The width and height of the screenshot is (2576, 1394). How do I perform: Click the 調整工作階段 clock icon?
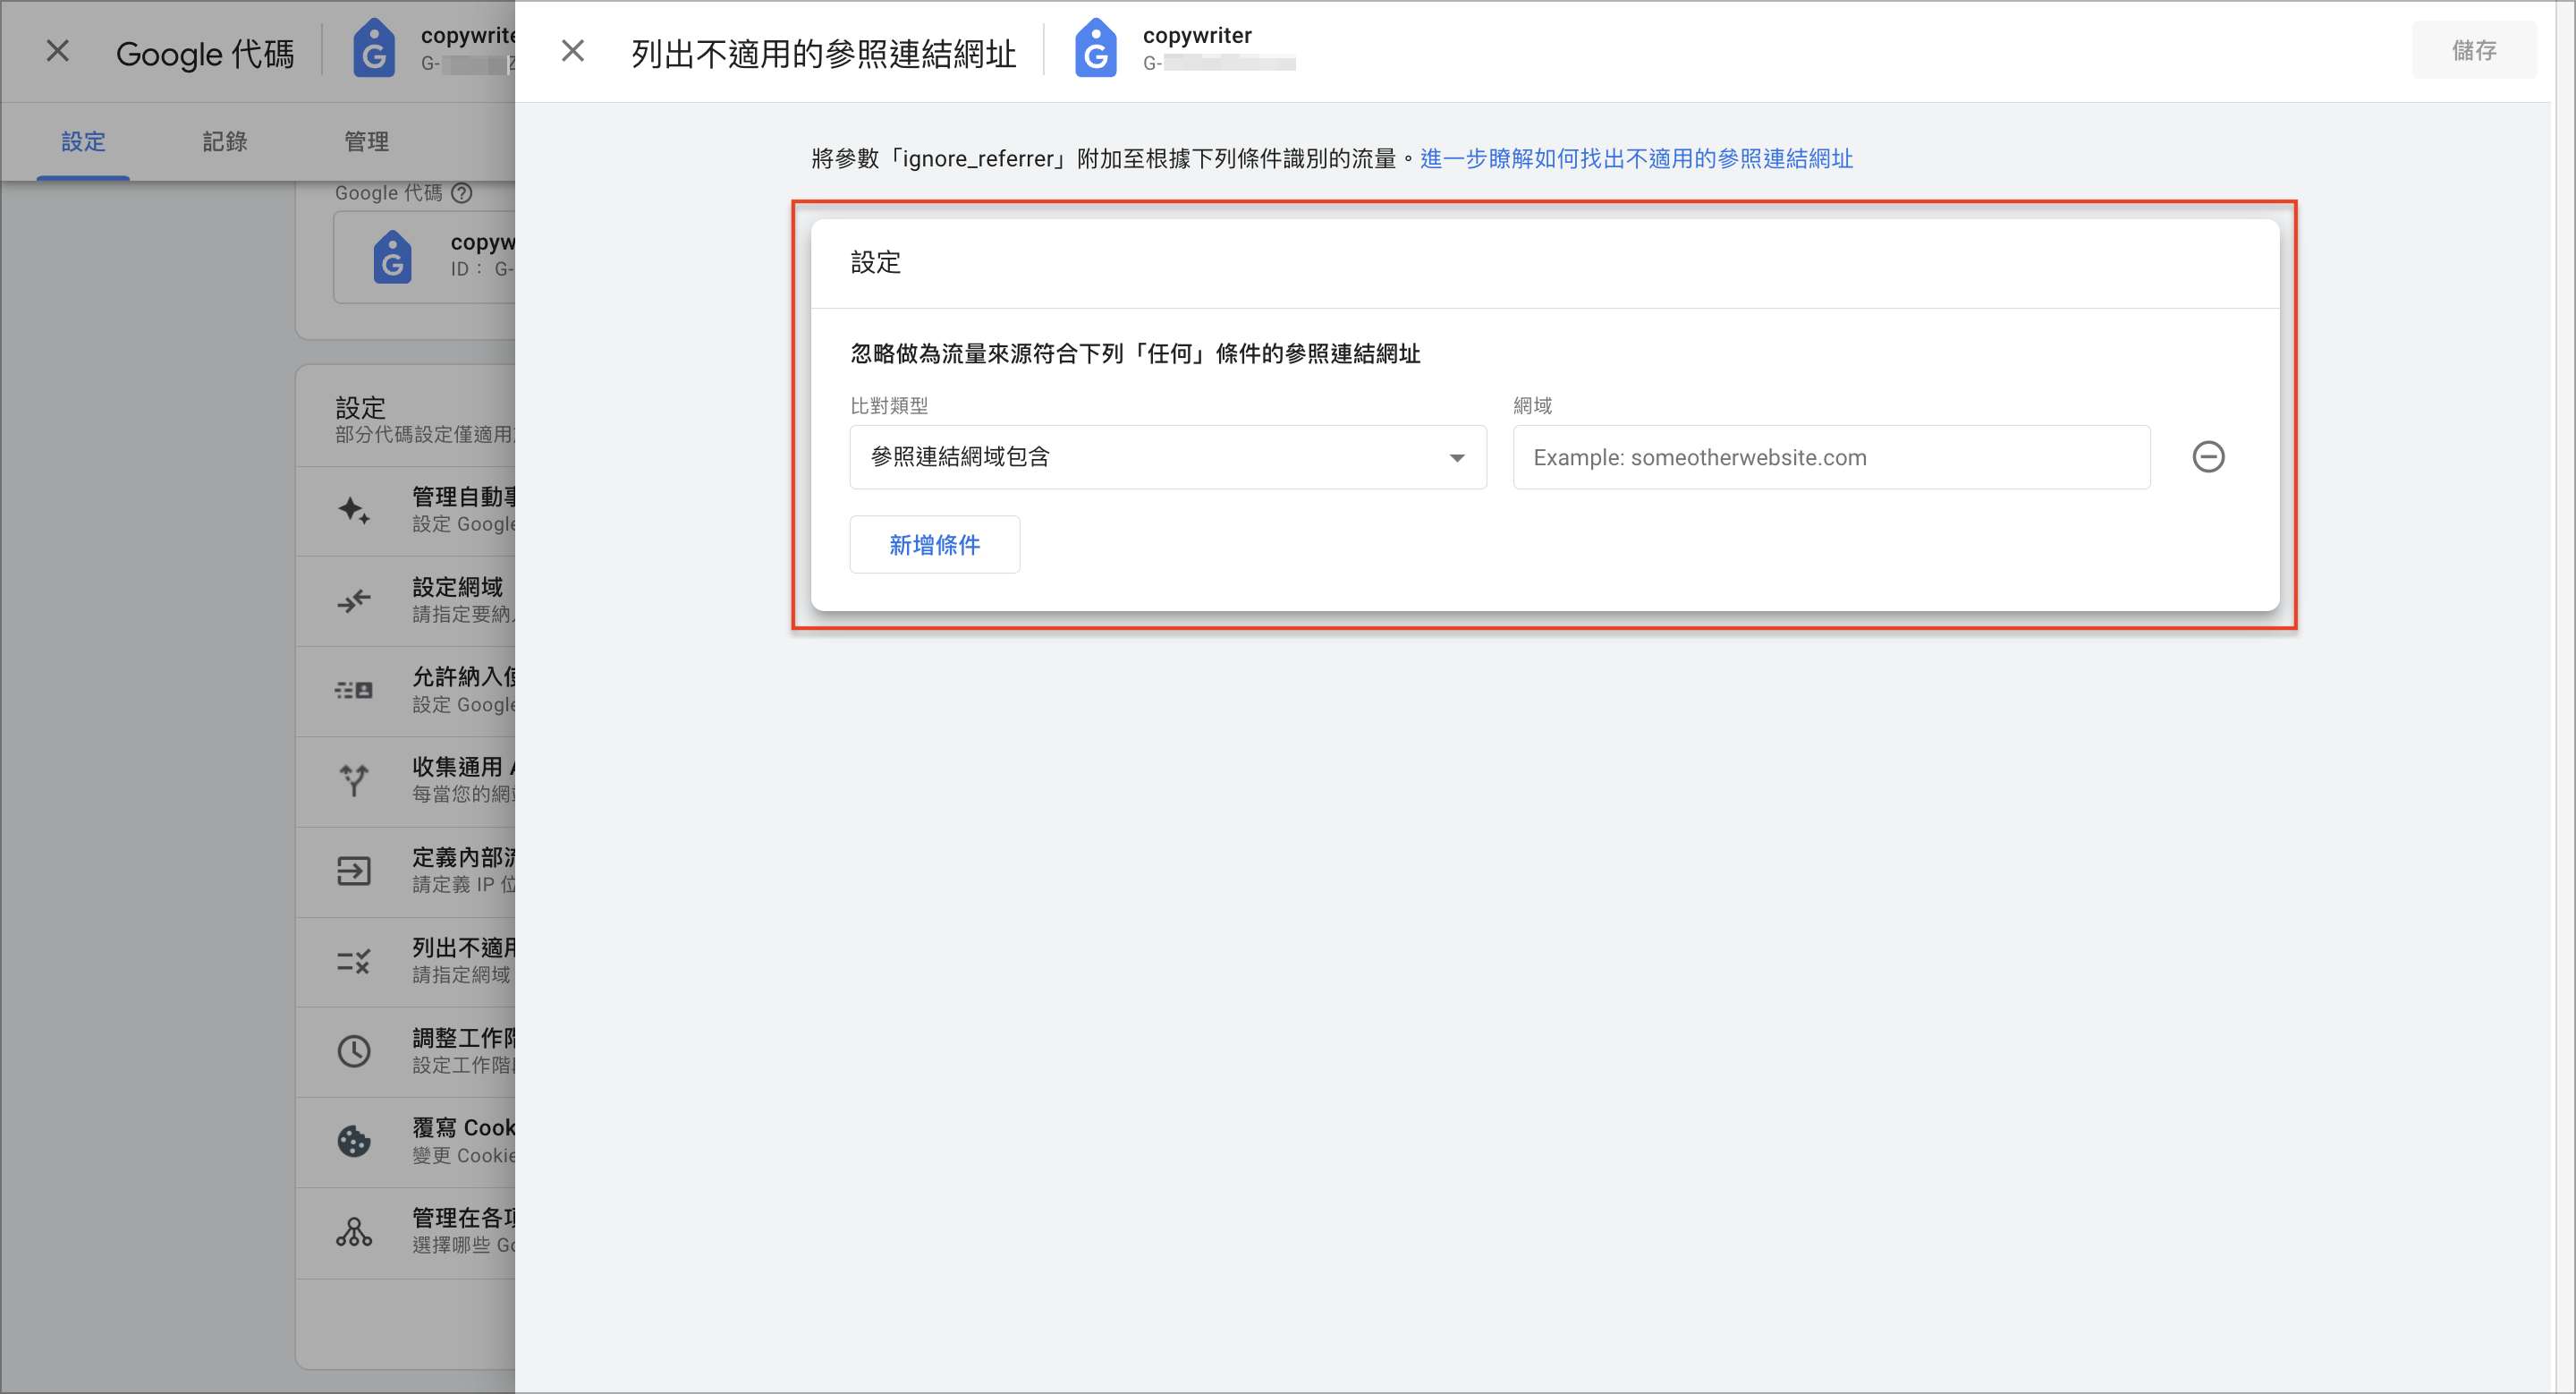[x=354, y=1052]
